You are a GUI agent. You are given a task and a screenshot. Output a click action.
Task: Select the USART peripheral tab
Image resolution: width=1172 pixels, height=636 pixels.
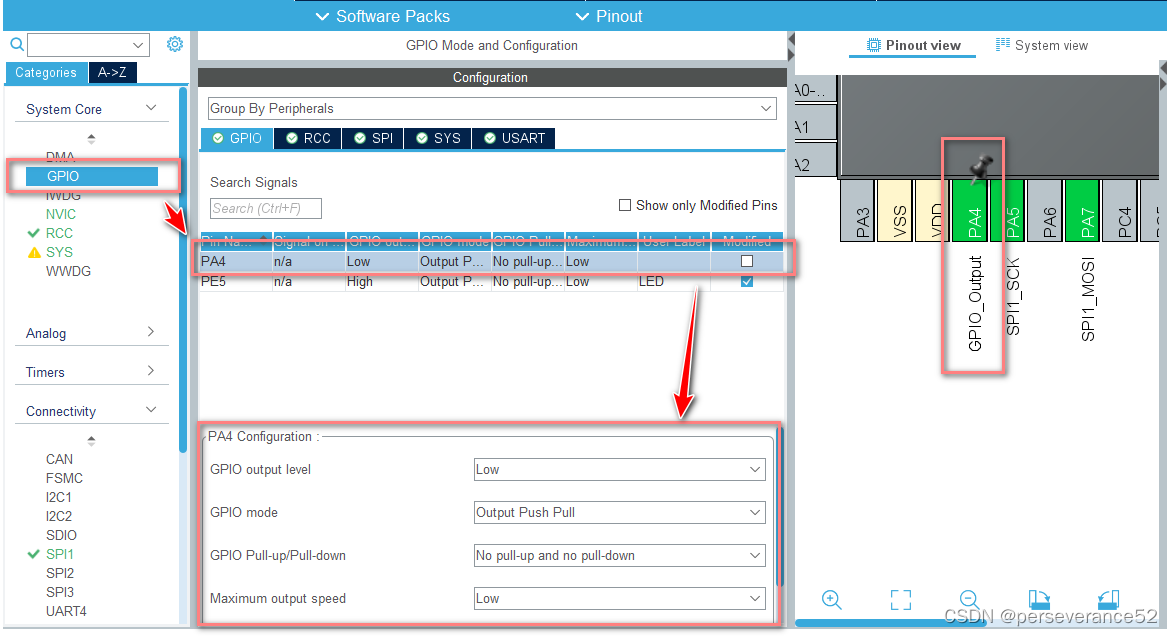(x=513, y=138)
